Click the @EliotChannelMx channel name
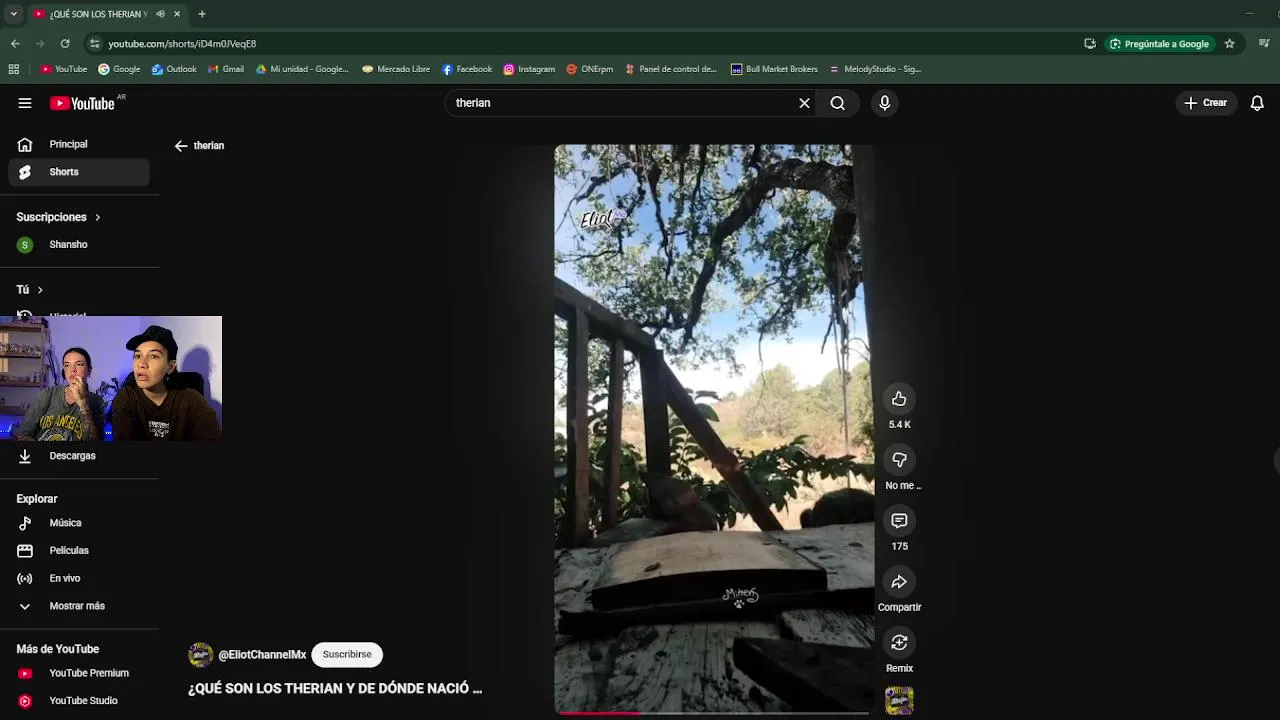This screenshot has width=1280, height=720. tap(262, 655)
